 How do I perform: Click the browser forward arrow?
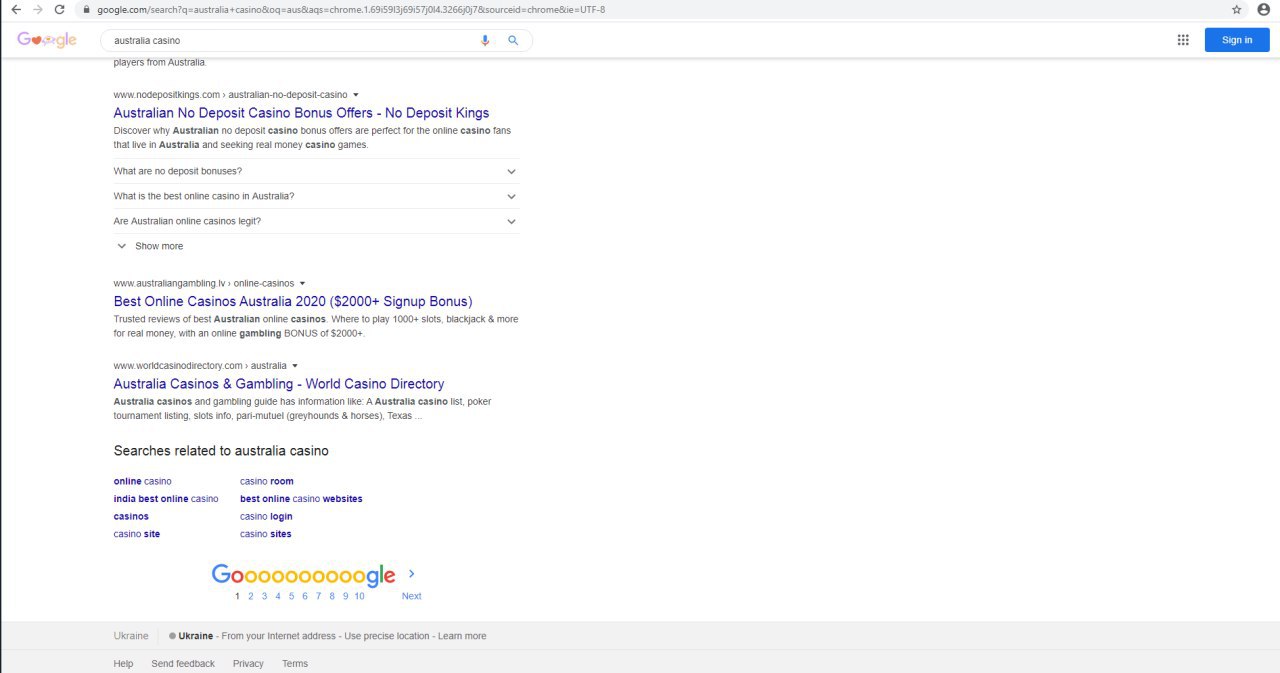coord(38,9)
